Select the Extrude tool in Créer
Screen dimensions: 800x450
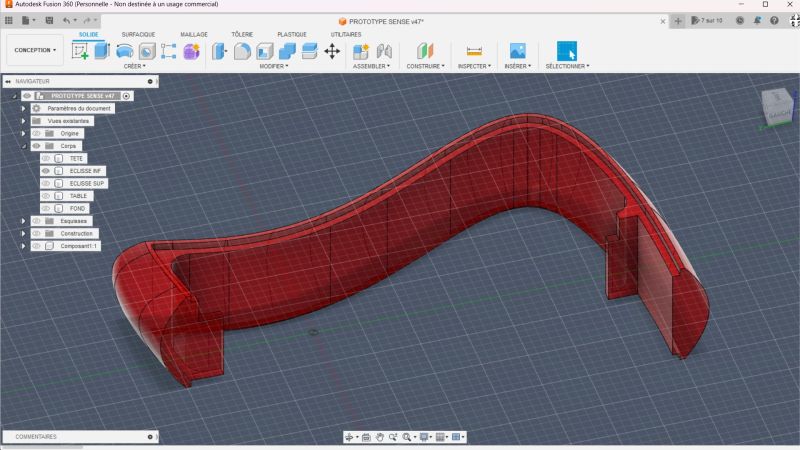tap(102, 51)
